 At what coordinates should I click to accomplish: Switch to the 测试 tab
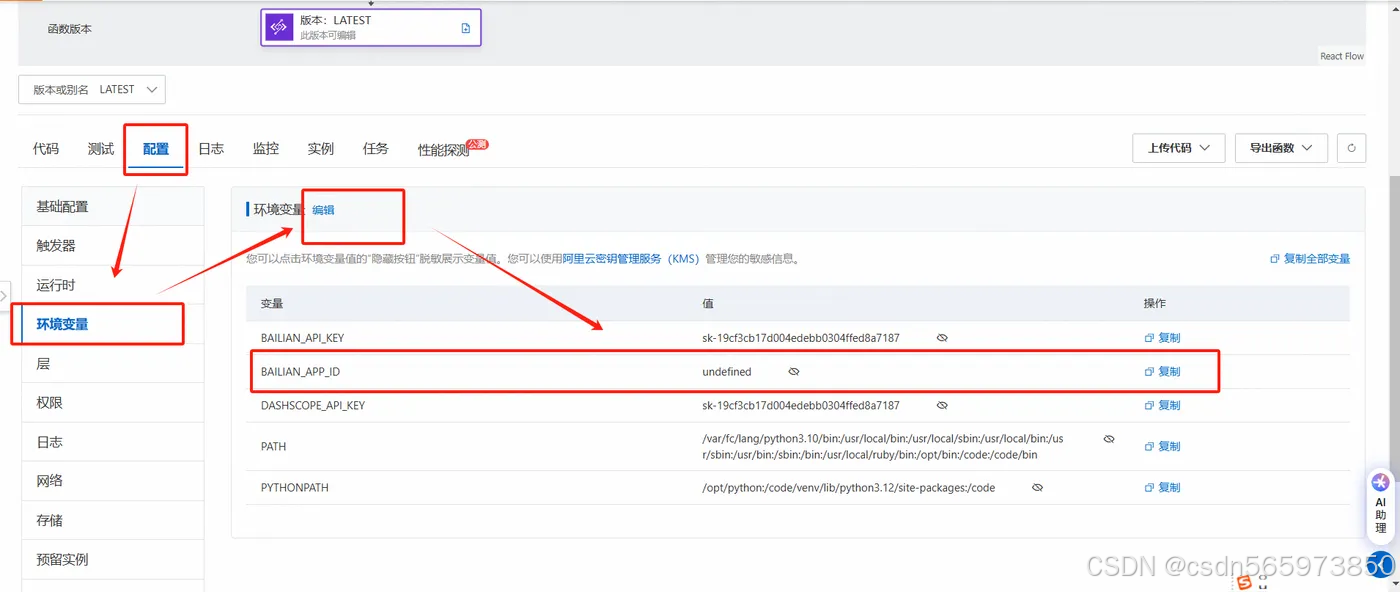click(101, 148)
